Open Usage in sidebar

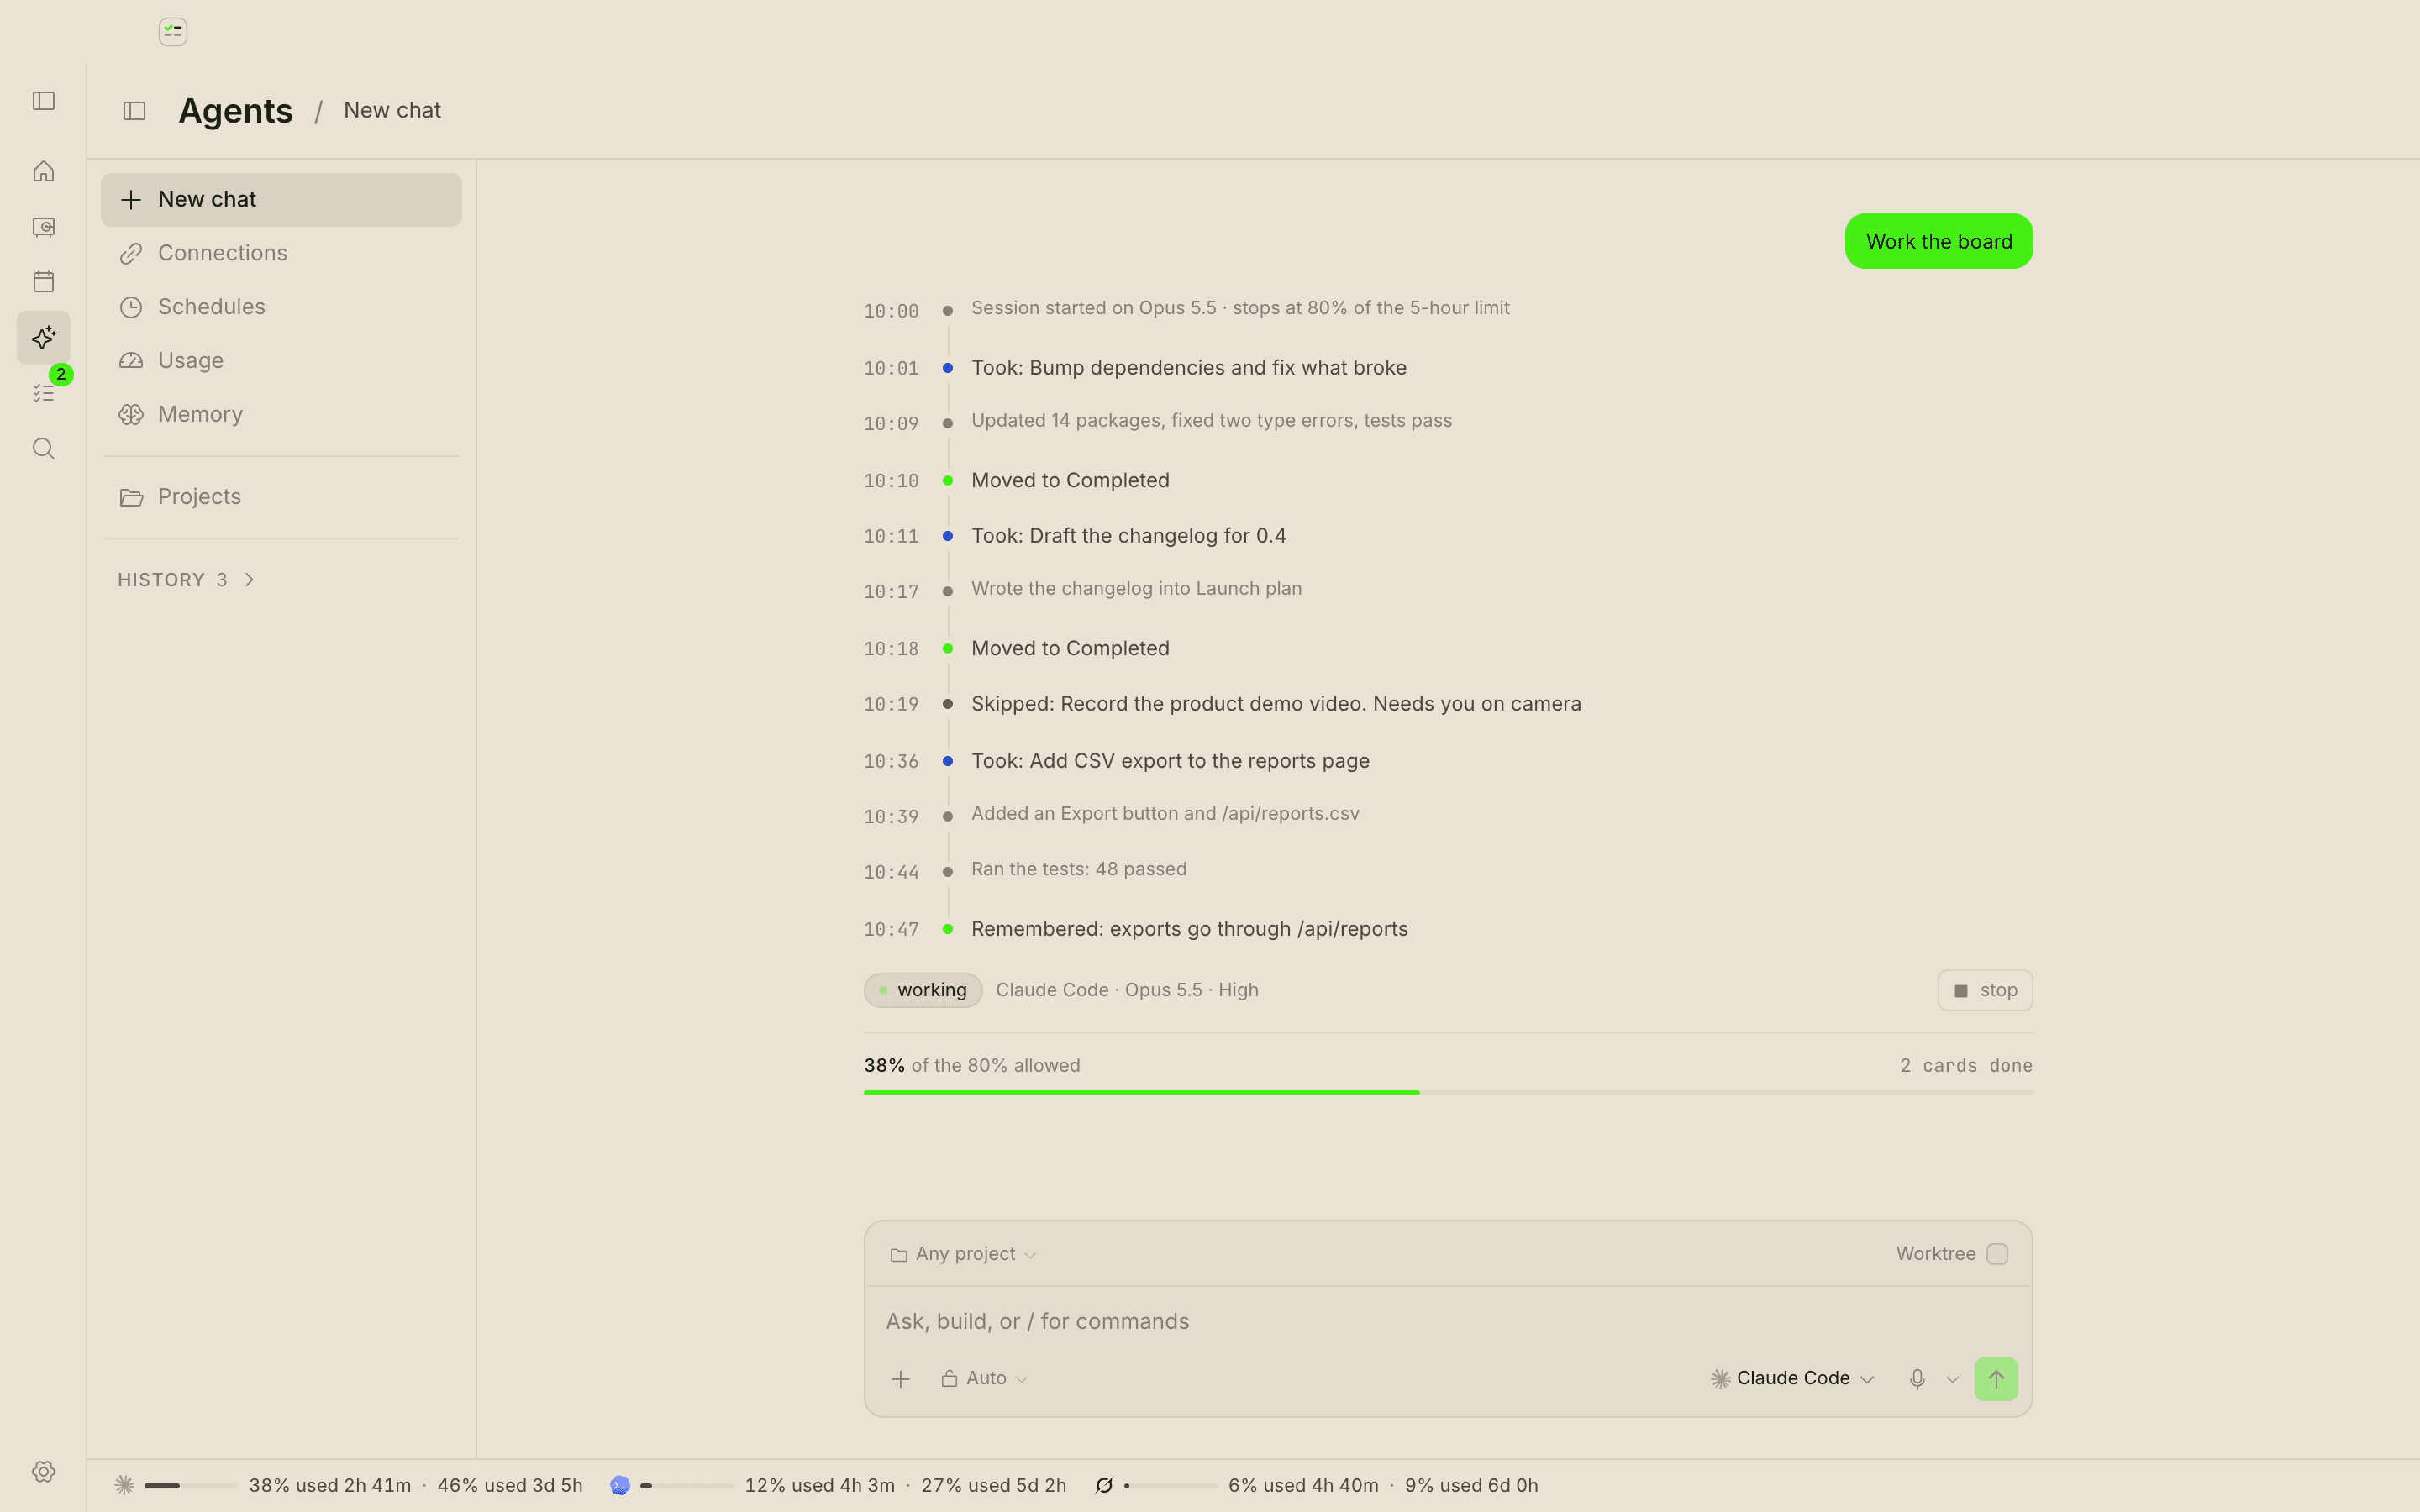pyautogui.click(x=281, y=360)
